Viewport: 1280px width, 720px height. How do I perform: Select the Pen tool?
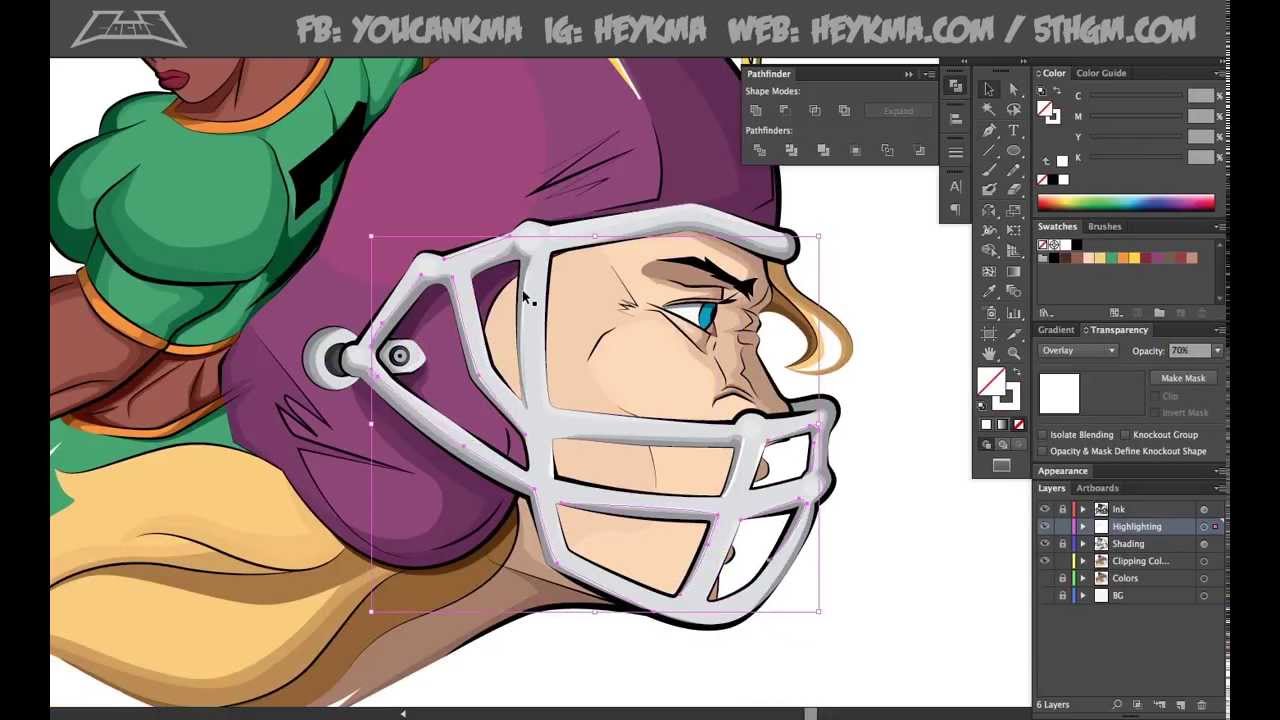(989, 131)
